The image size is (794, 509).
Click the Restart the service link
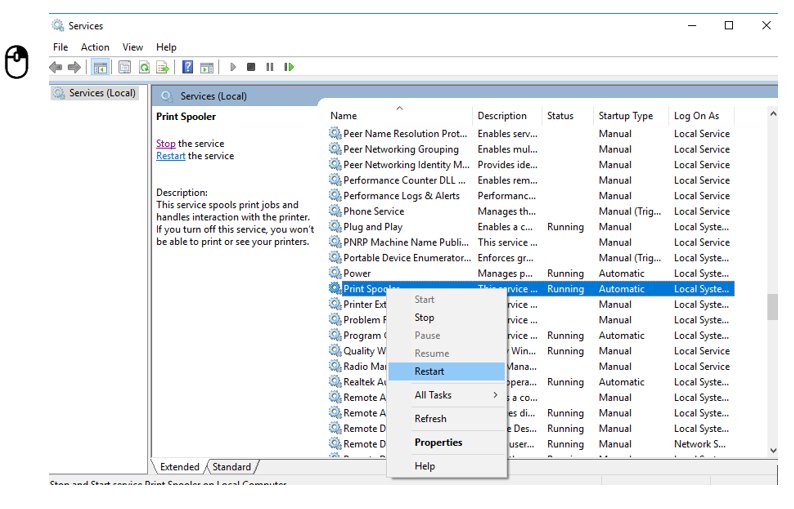[x=170, y=156]
